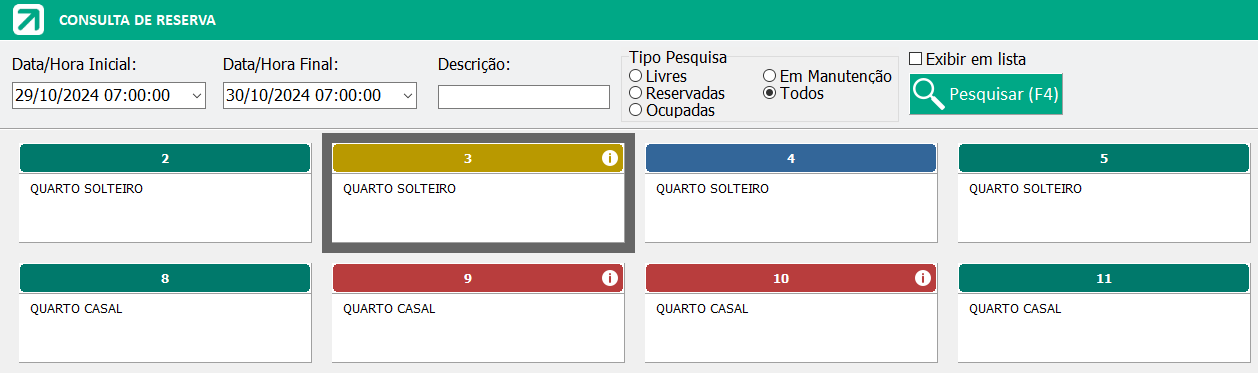Expand the Data/Hora Final dropdown
This screenshot has height=373, width=1258.
[x=407, y=96]
